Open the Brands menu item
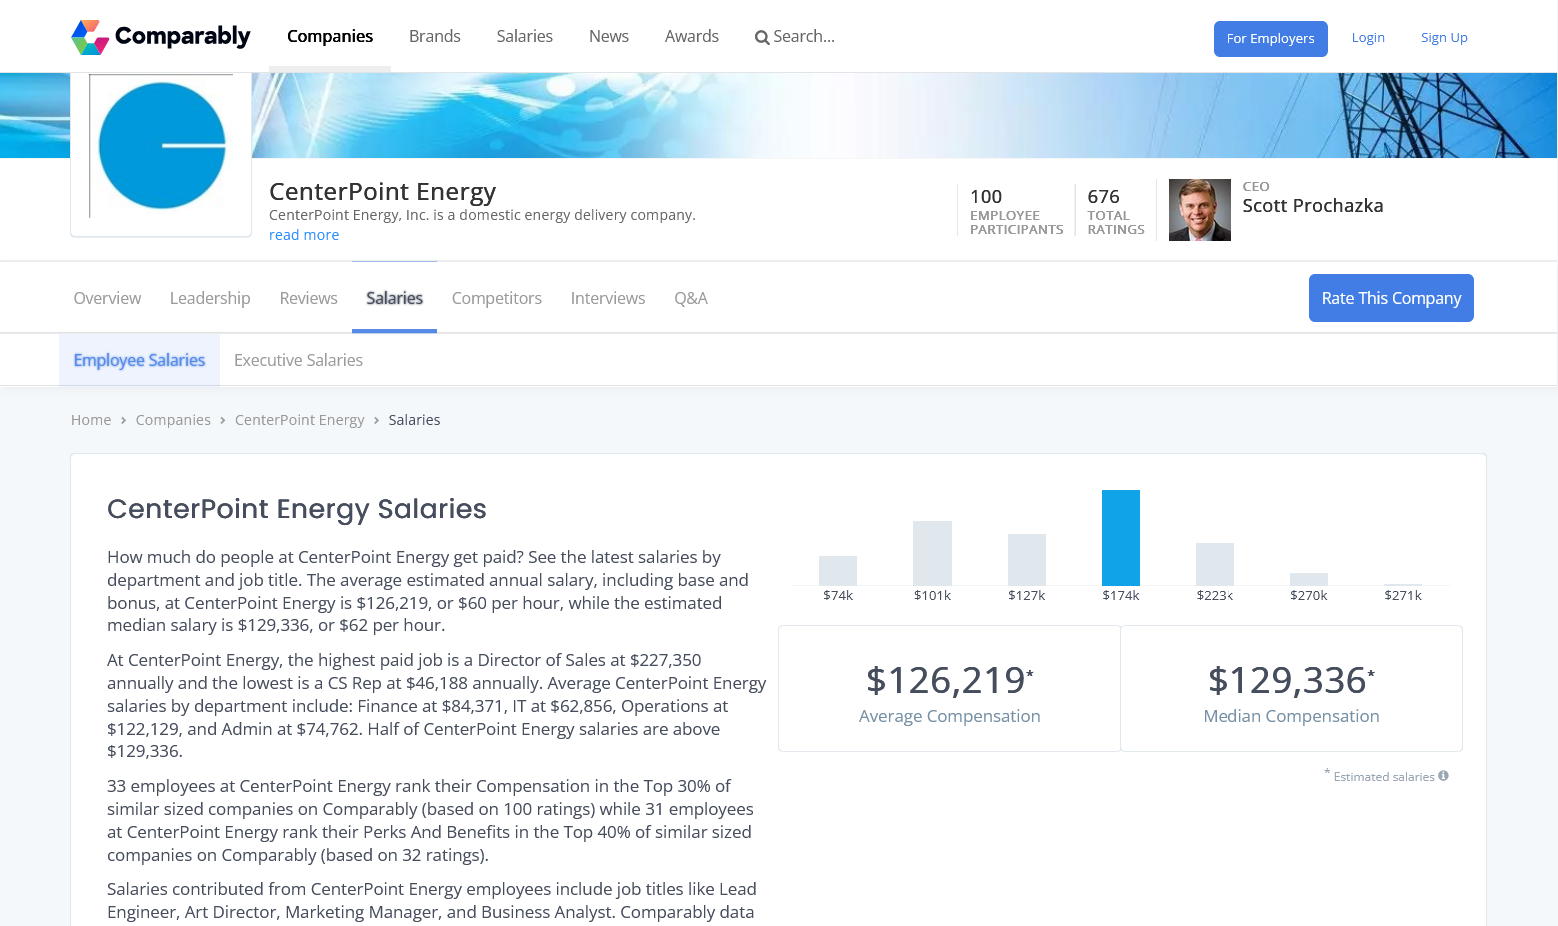The image size is (1558, 926). 435,36
